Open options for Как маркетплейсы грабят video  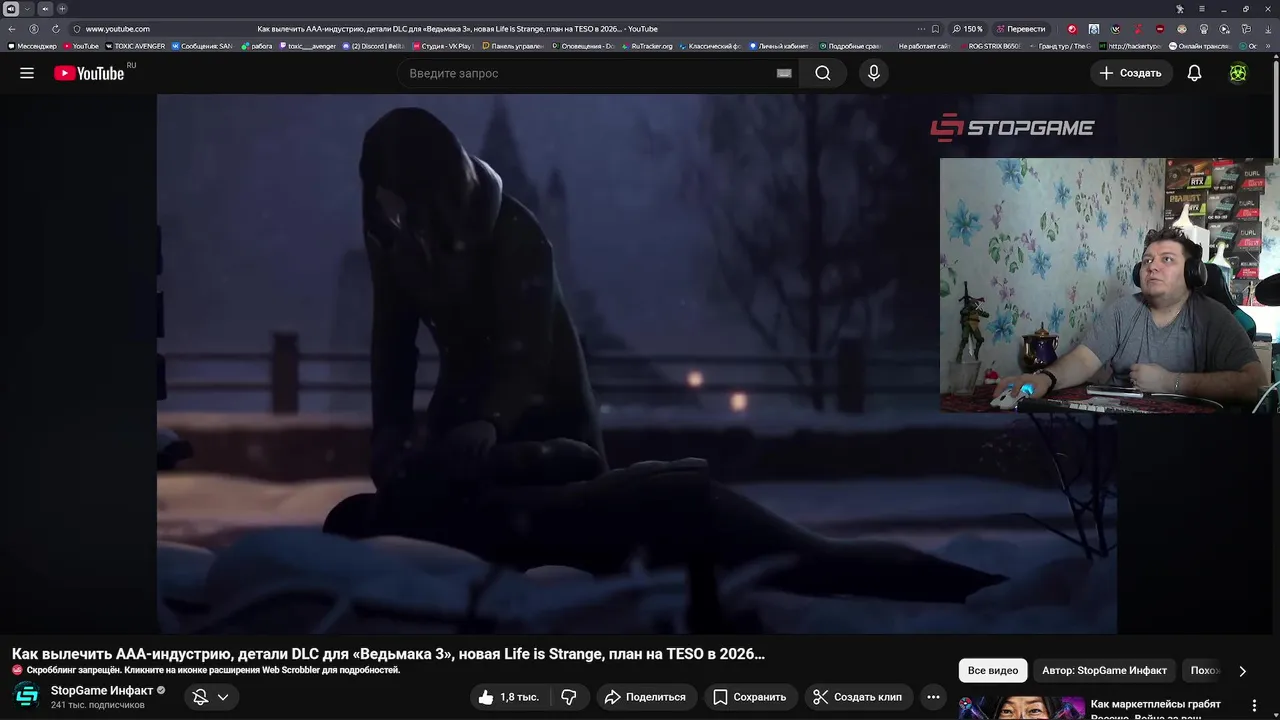point(1254,706)
